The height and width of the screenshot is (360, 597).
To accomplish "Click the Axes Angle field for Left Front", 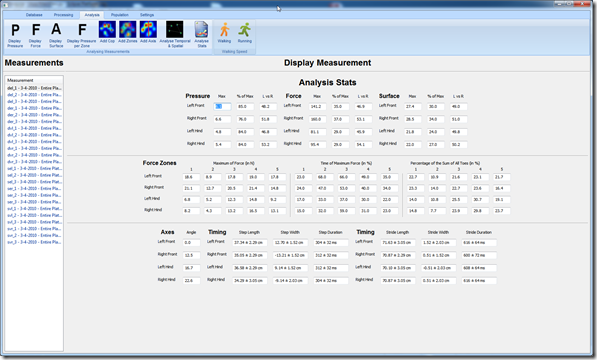I will coord(191,242).
